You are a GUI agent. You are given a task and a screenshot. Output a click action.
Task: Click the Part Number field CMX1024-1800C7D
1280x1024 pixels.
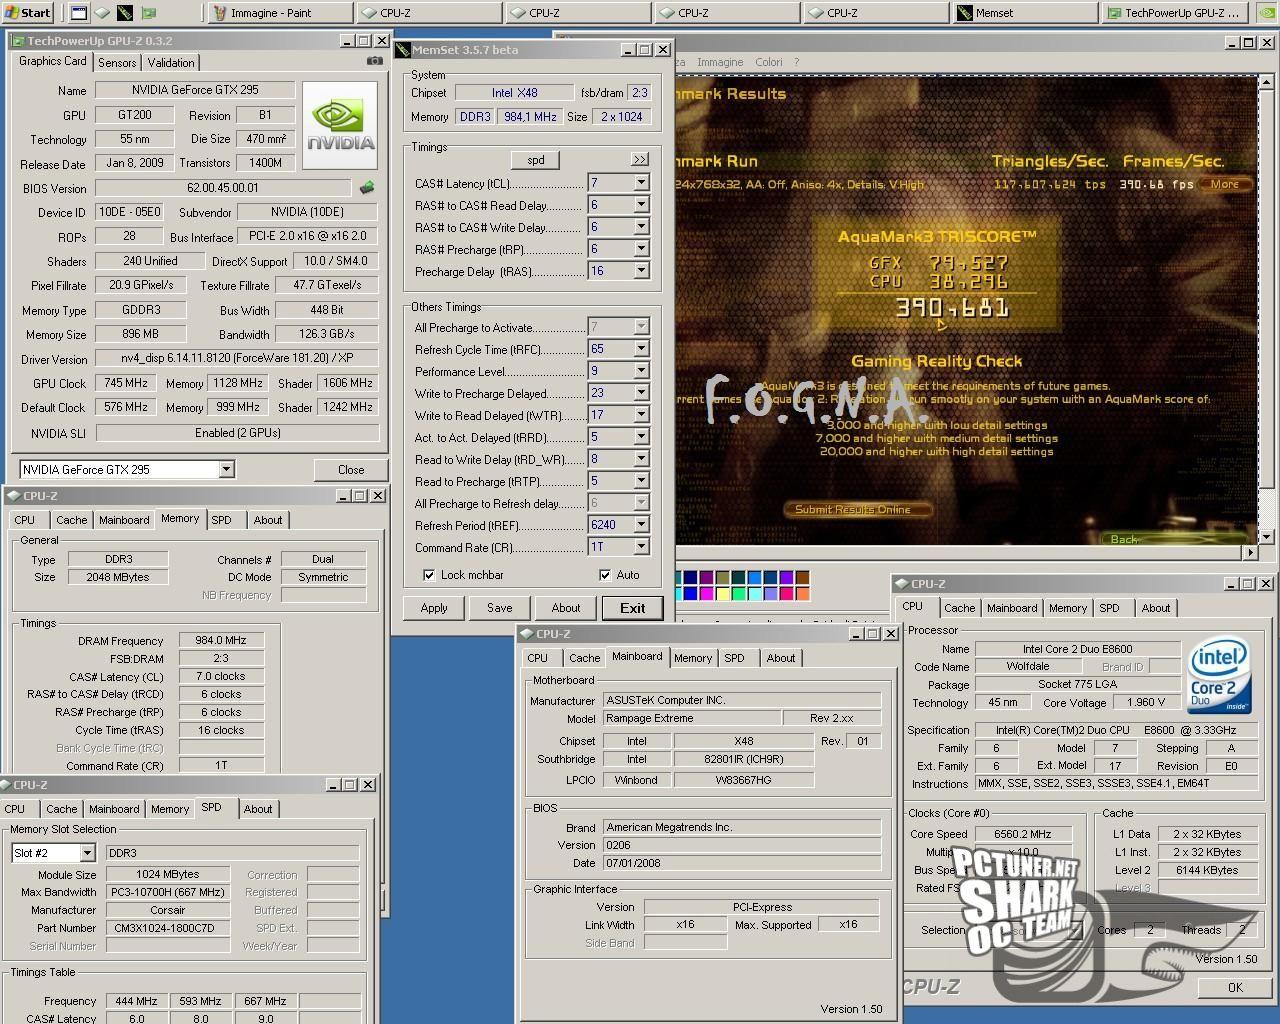tap(168, 928)
